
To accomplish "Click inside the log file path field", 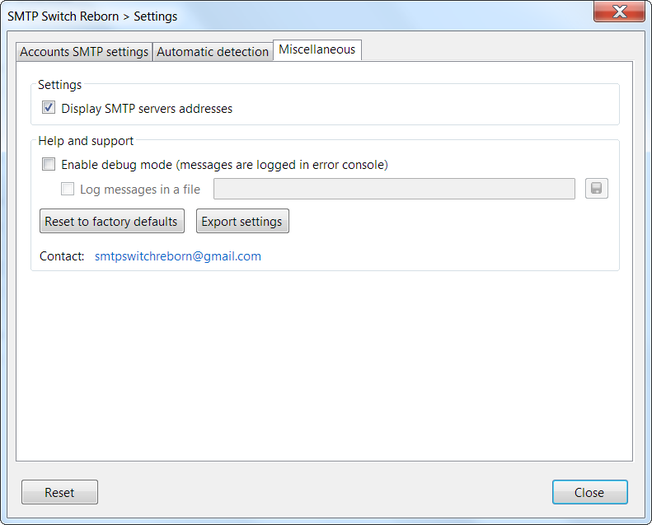I will [x=394, y=189].
